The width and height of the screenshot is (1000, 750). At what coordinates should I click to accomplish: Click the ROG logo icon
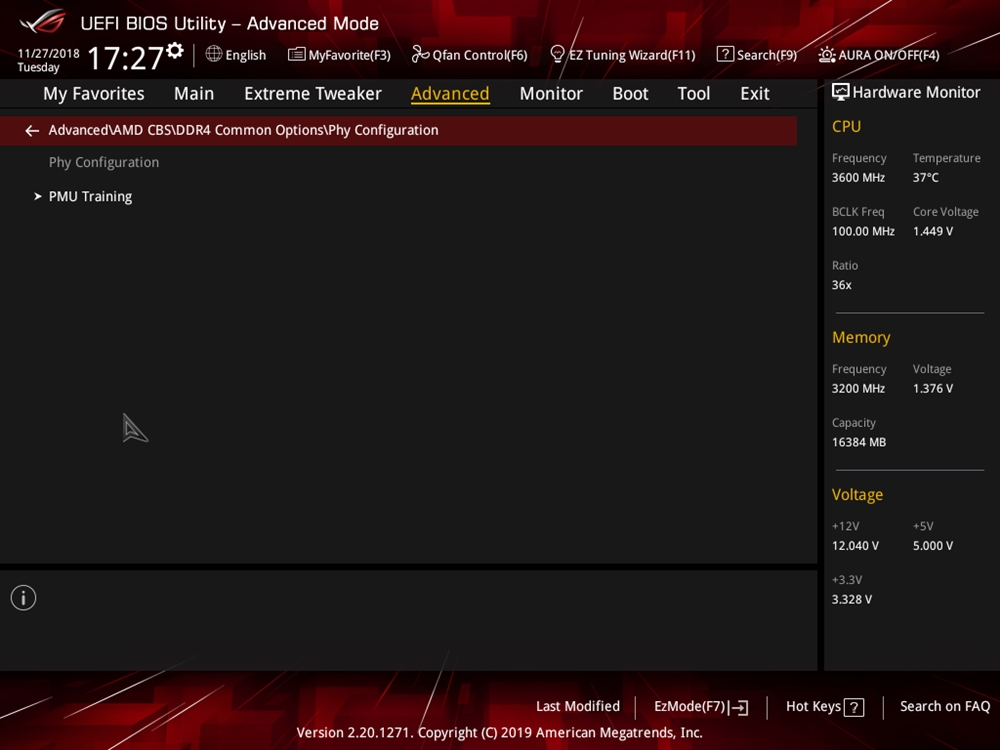[43, 22]
